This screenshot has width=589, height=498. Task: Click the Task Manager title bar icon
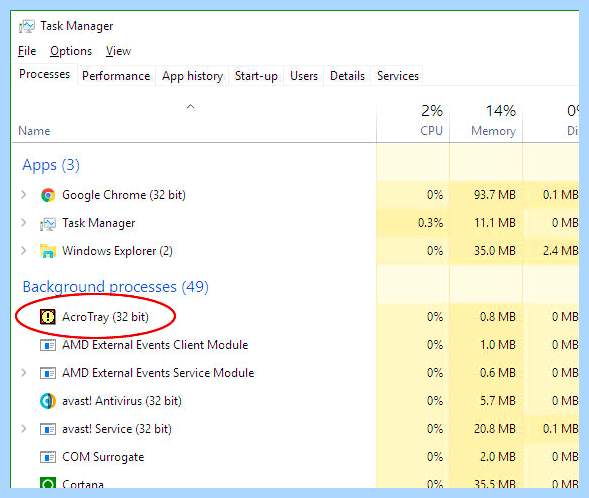[27, 26]
